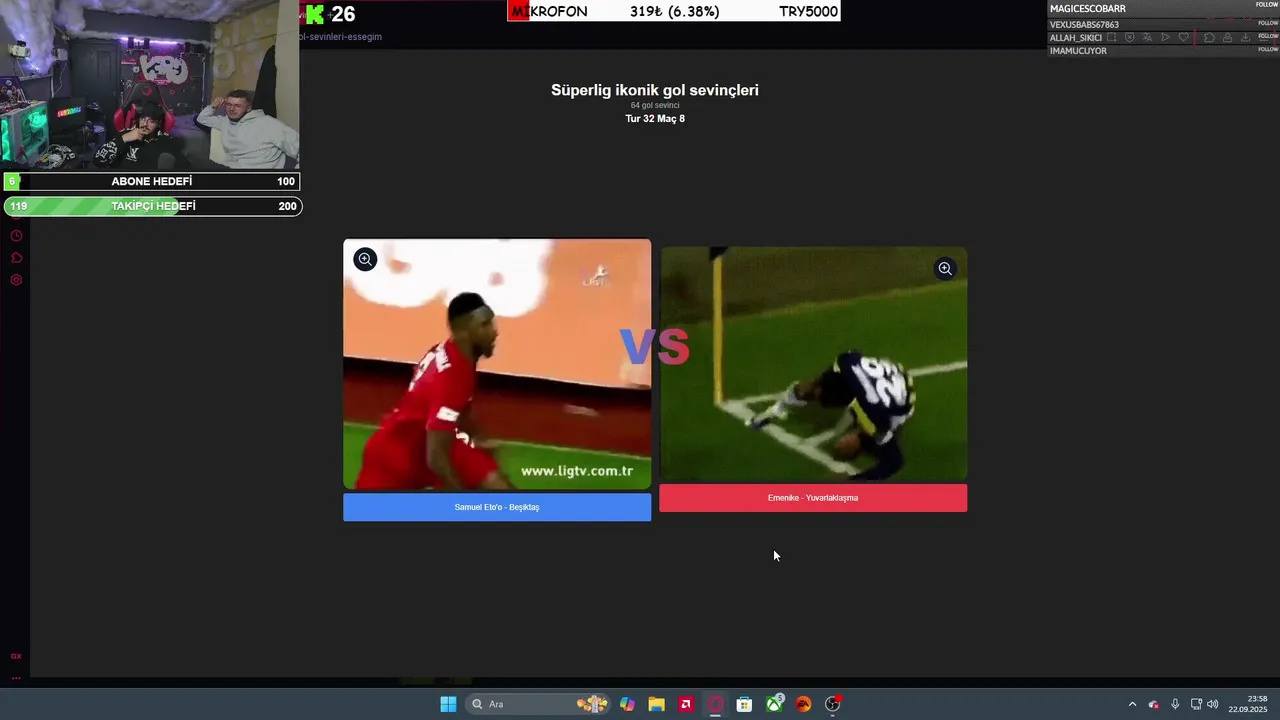Image resolution: width=1280 pixels, height=720 pixels.
Task: Open the clock history icon in browser sidebar
Action: 16,236
